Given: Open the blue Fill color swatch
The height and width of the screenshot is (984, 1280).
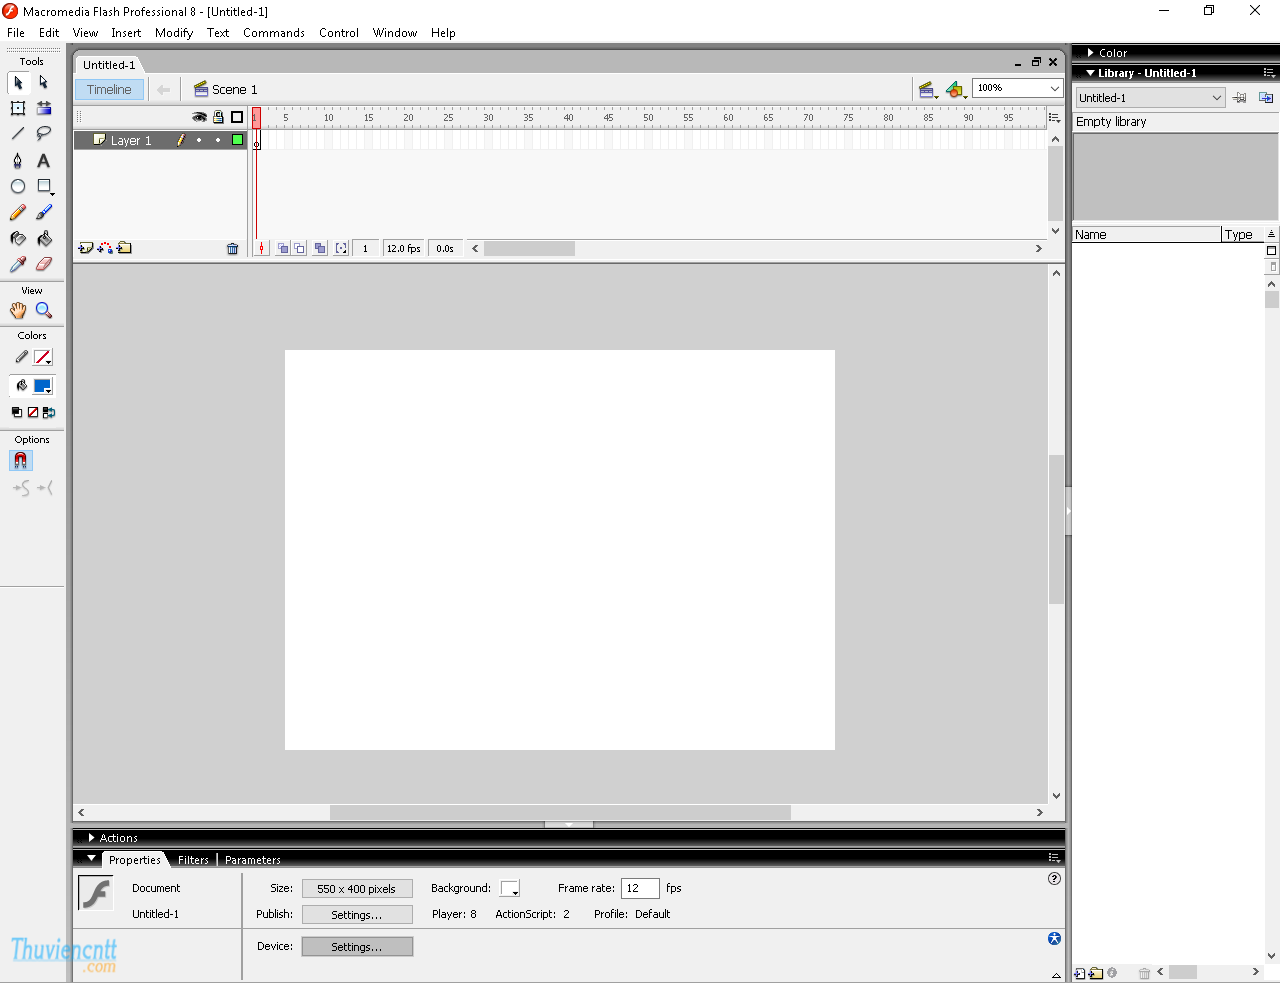Looking at the screenshot, I should [43, 386].
